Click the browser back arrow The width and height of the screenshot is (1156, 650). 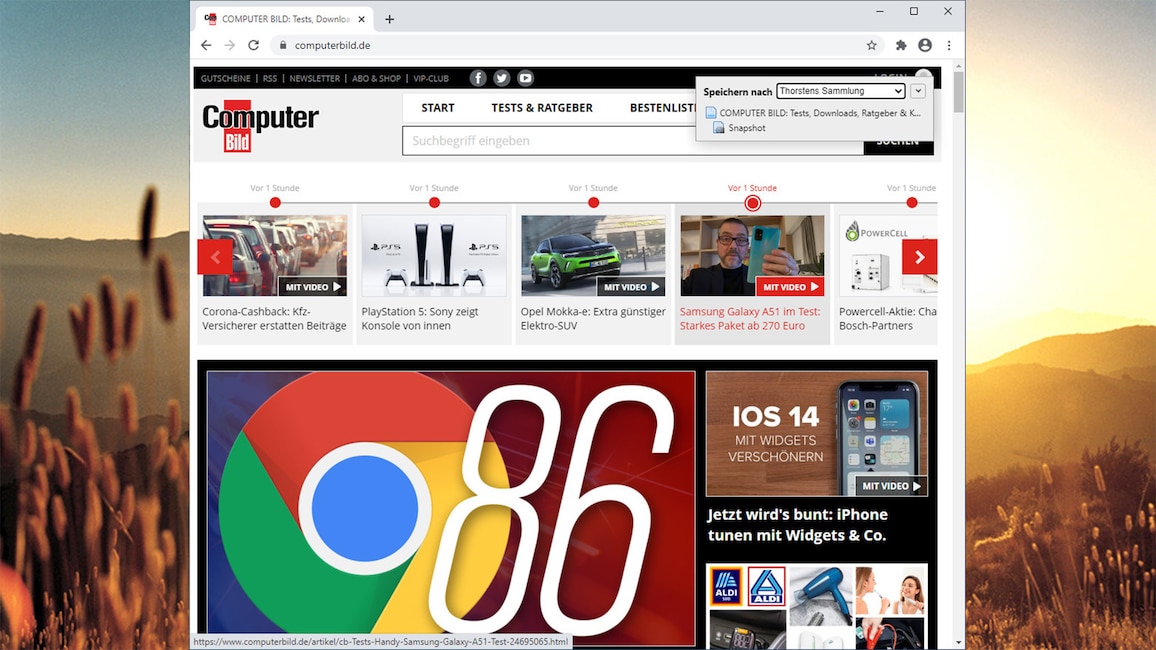click(x=206, y=45)
